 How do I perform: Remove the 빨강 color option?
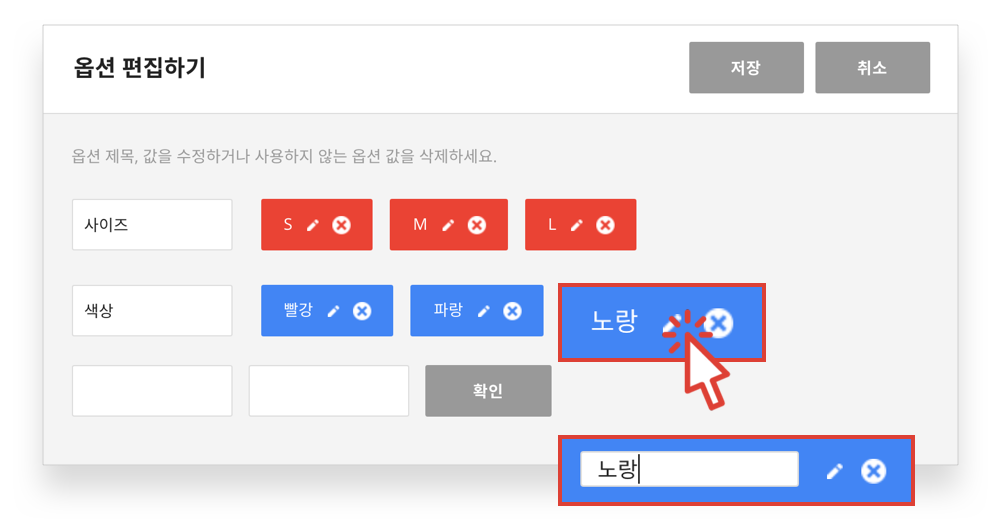(x=362, y=311)
